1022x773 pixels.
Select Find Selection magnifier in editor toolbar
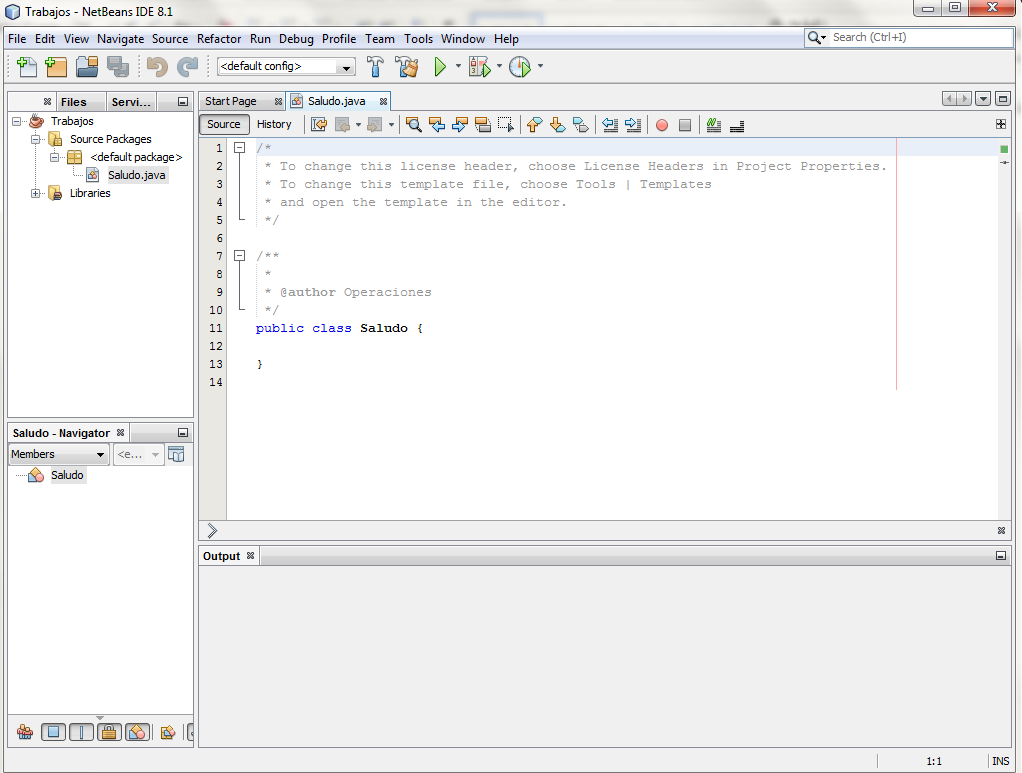pyautogui.click(x=413, y=124)
